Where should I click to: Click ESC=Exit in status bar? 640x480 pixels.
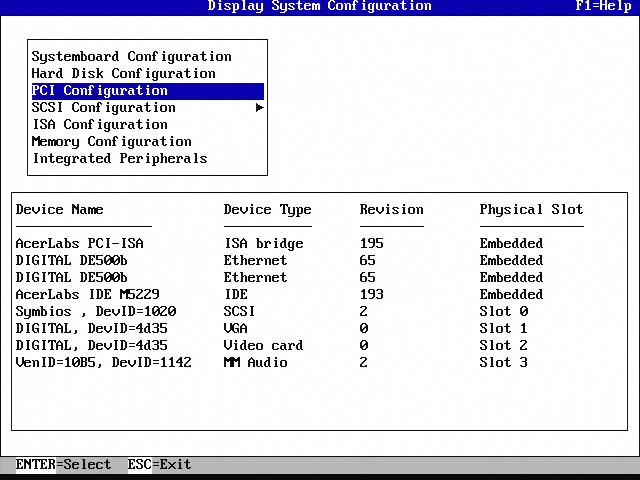[x=159, y=465]
